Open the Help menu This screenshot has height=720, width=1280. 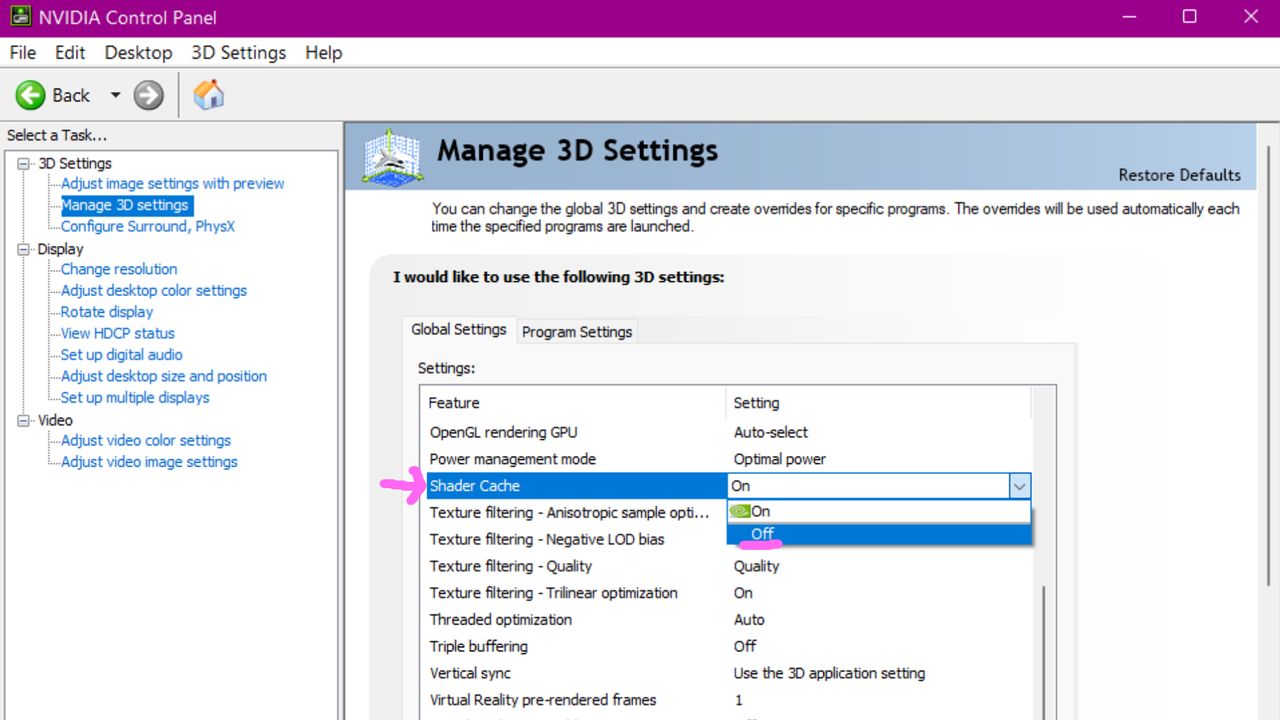(x=323, y=53)
